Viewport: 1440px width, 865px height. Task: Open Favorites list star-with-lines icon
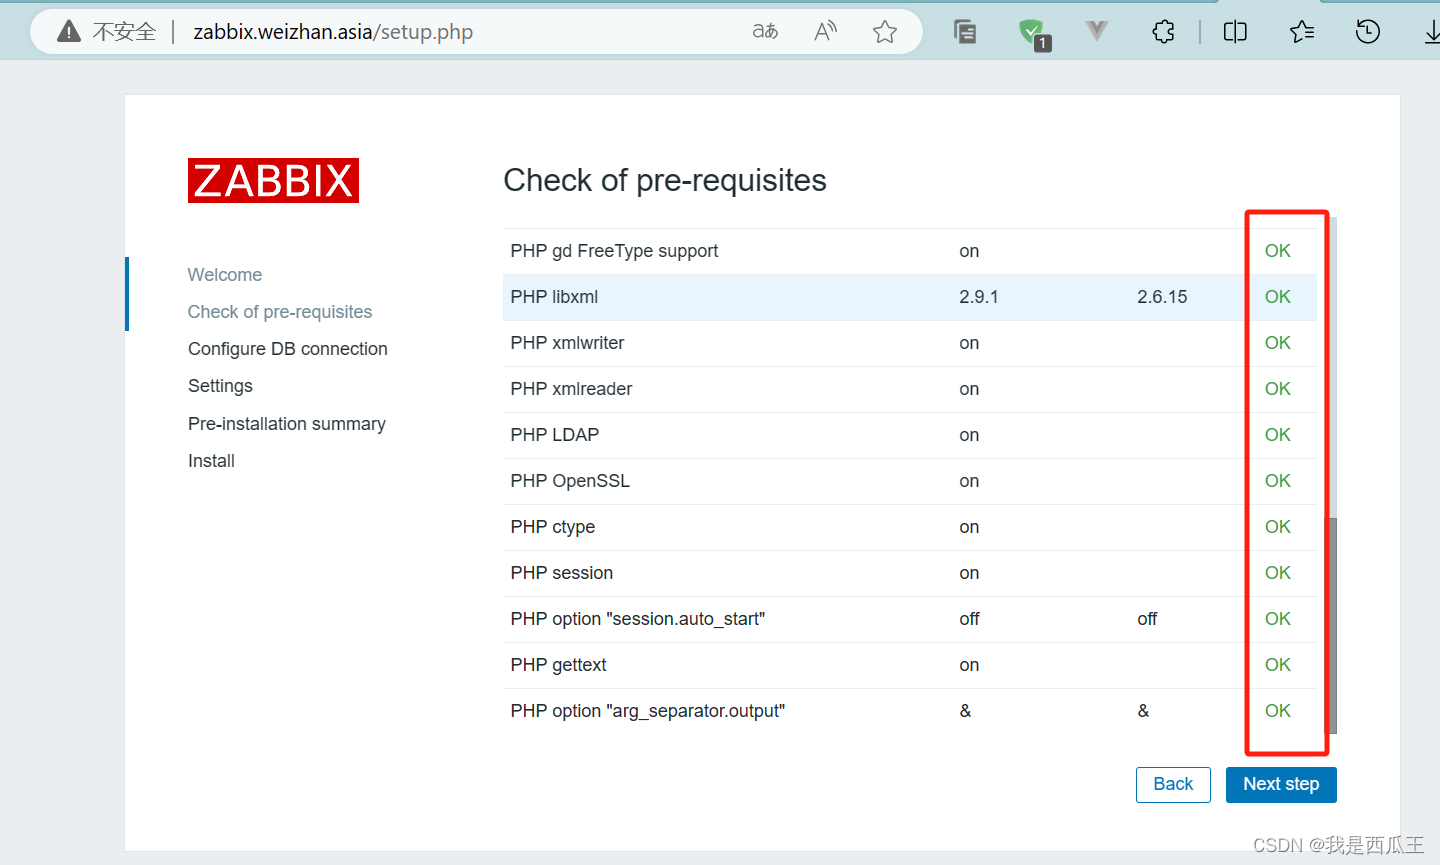tap(1301, 31)
